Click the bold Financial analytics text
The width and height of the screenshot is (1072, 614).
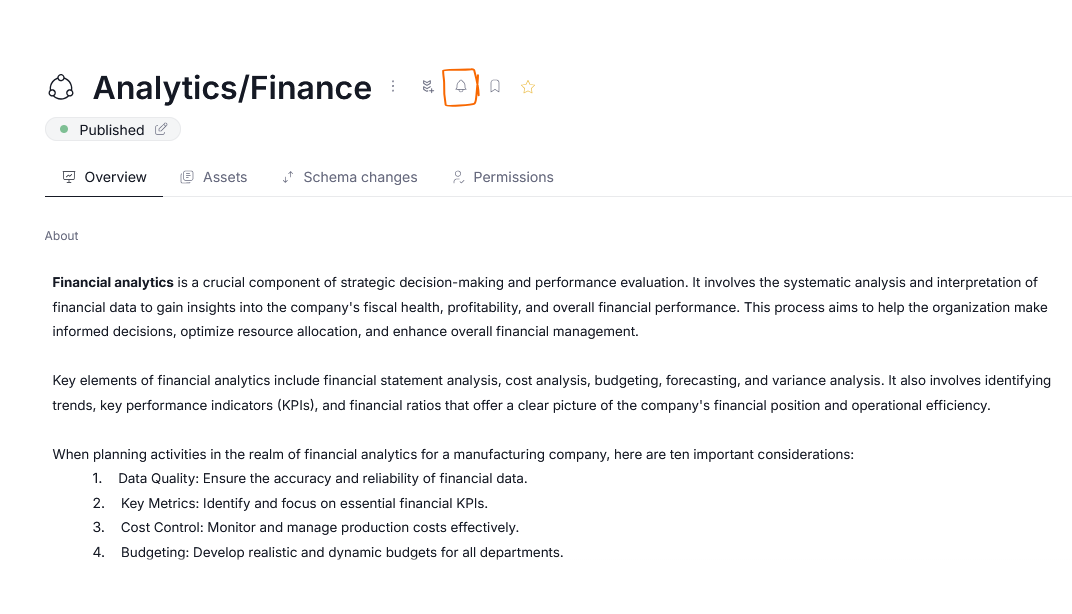tap(113, 282)
